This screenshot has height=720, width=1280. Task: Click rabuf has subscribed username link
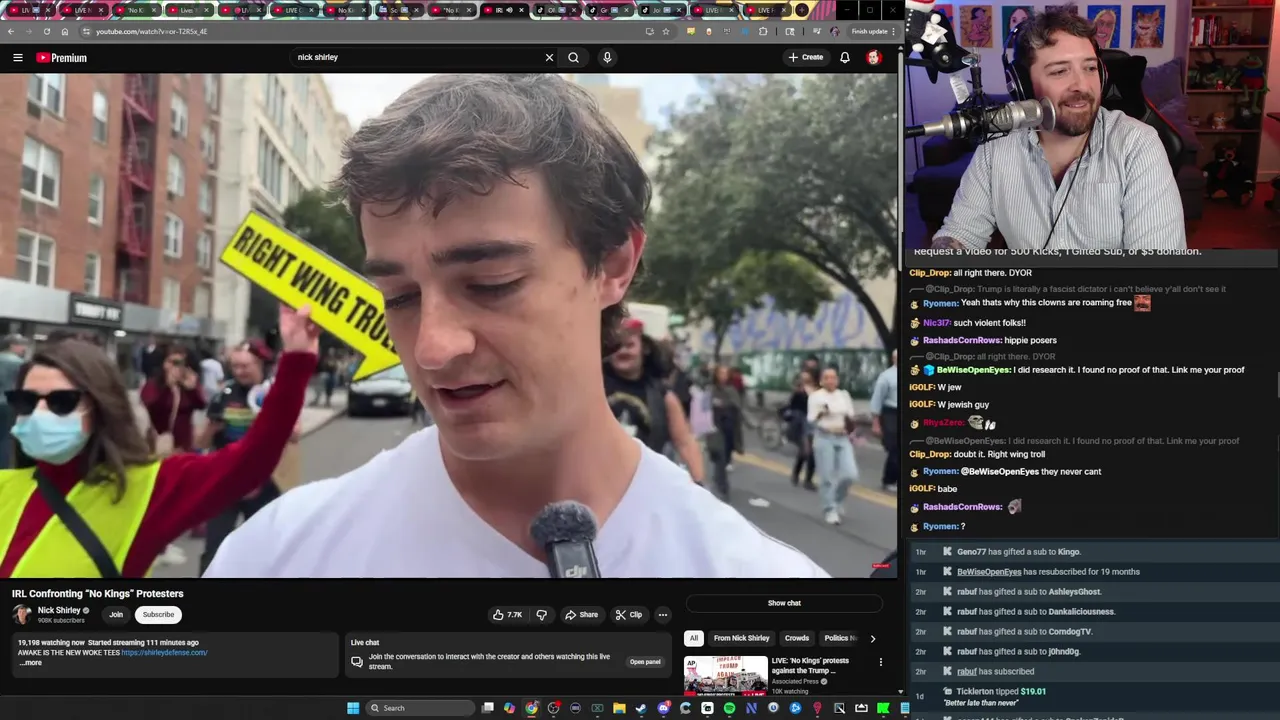[x=967, y=672]
